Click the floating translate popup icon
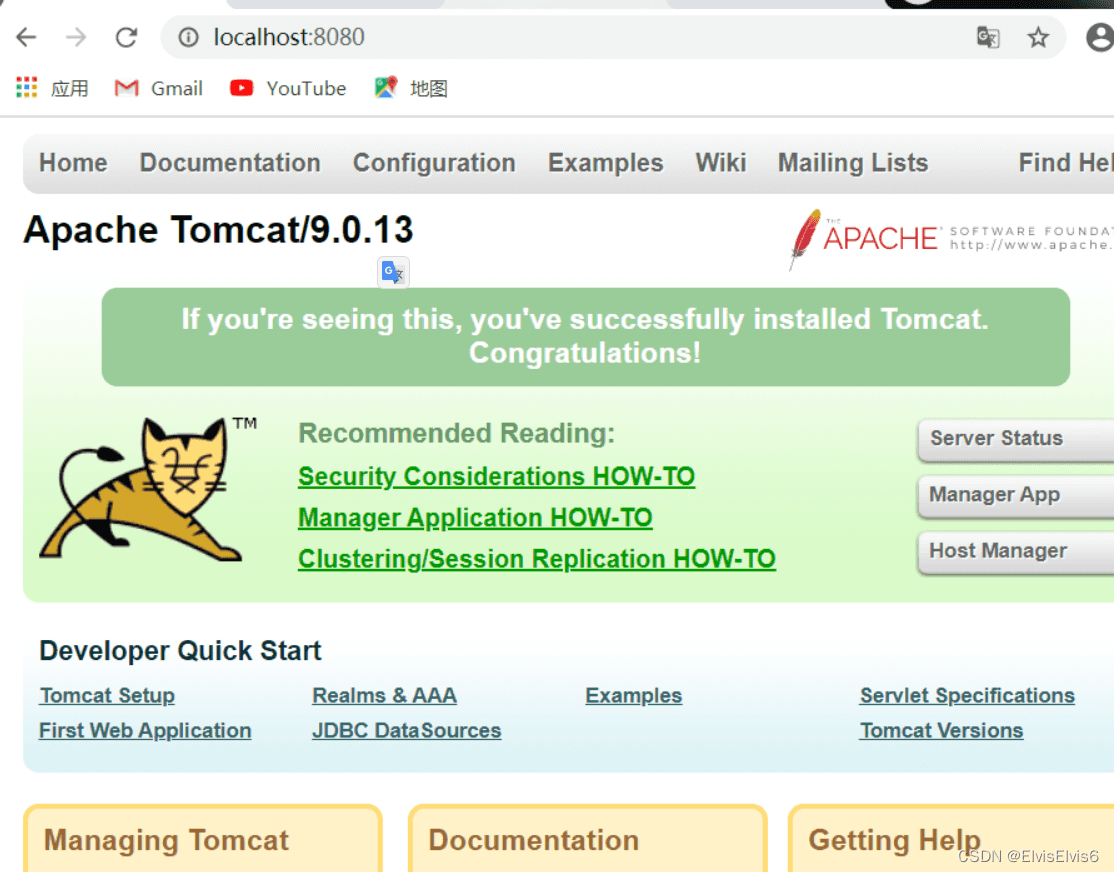This screenshot has width=1114, height=872. tap(393, 272)
